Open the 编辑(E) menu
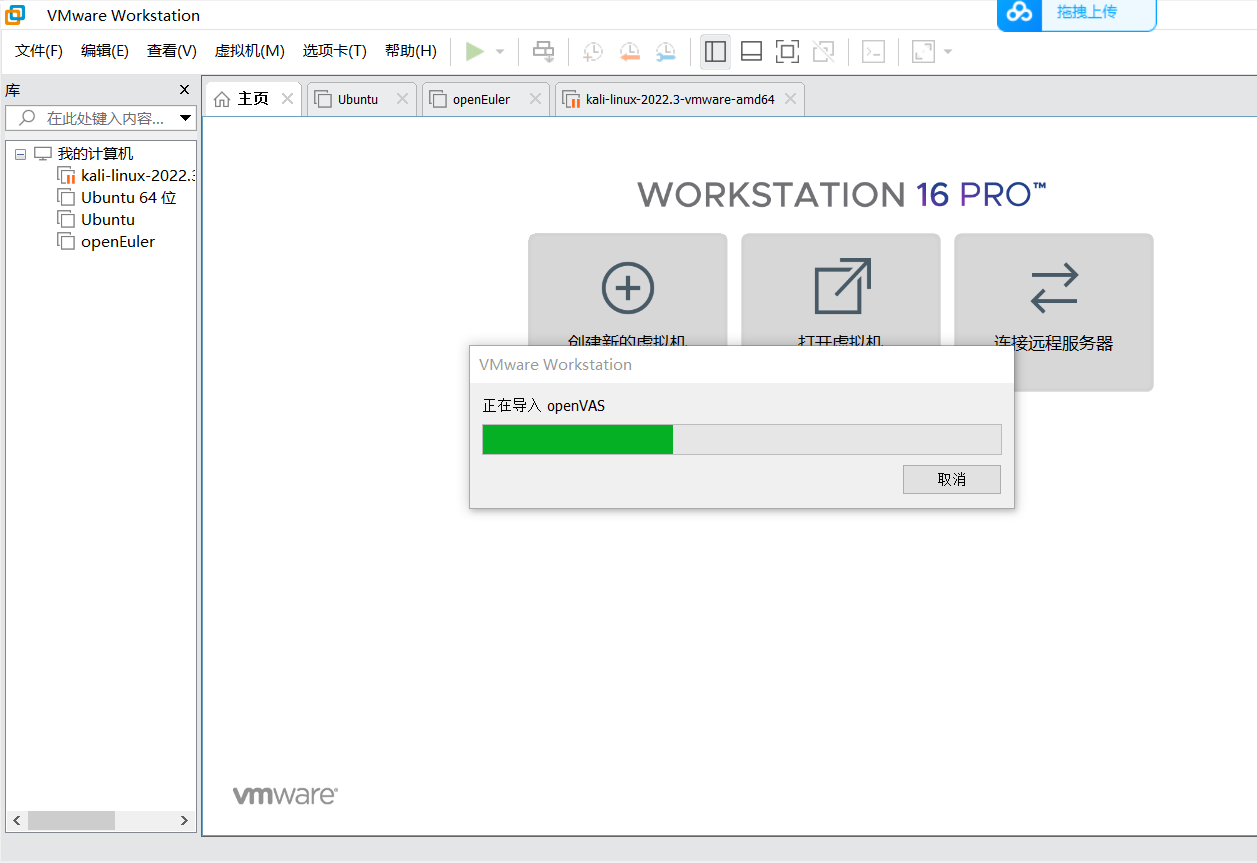 coord(105,51)
